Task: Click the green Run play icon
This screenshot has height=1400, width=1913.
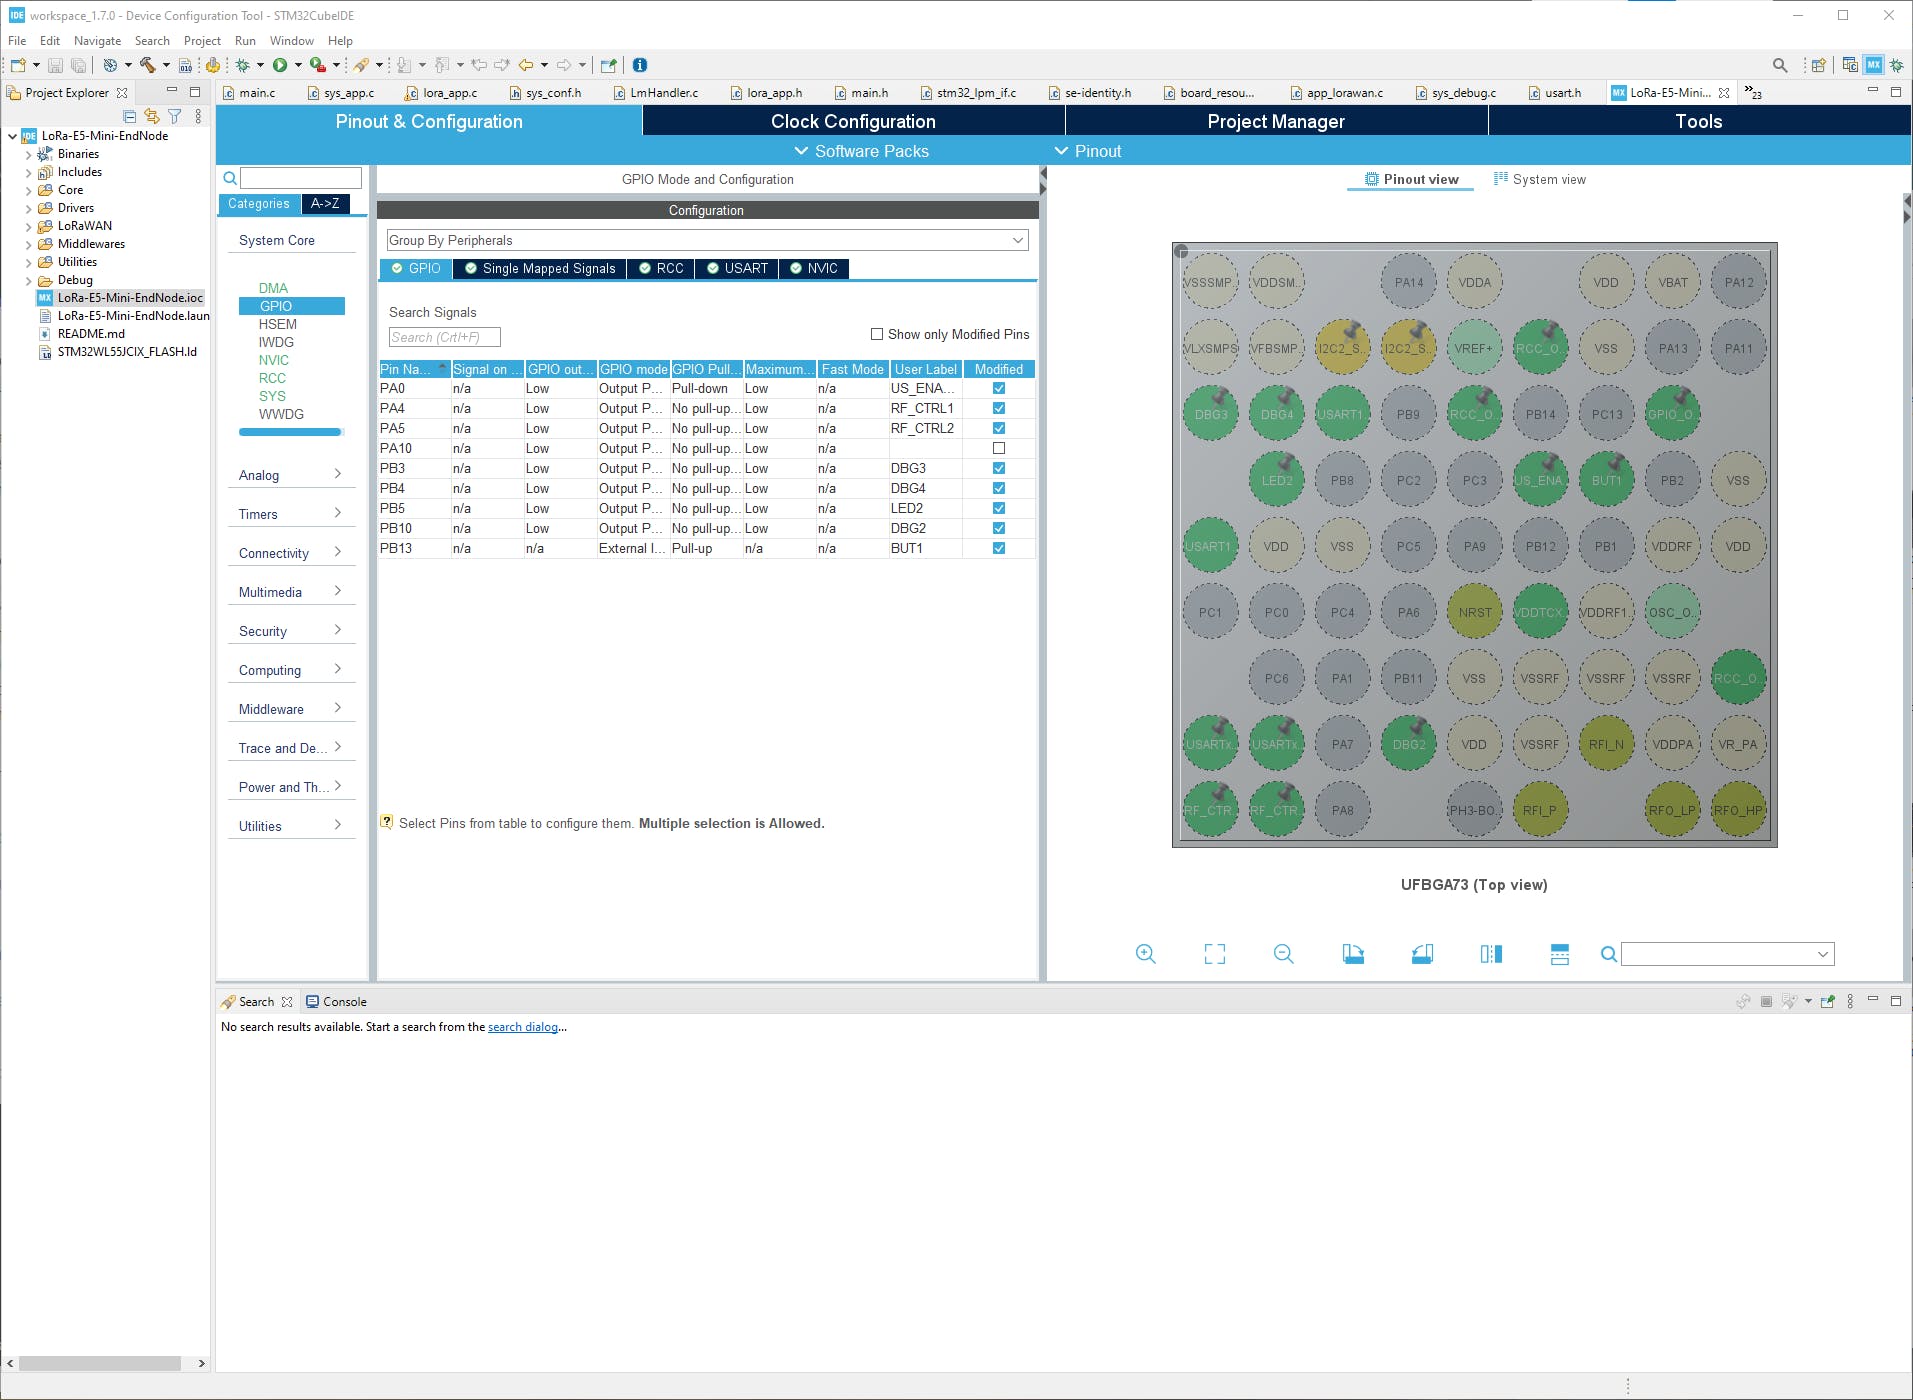Action: coord(280,65)
